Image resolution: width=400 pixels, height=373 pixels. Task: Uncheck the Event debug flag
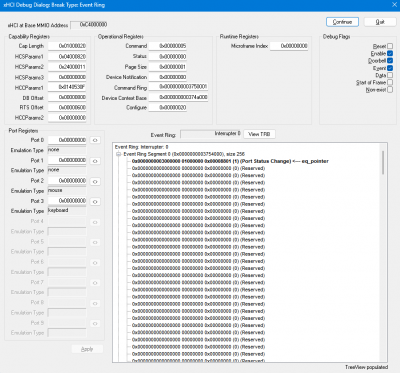pos(390,68)
